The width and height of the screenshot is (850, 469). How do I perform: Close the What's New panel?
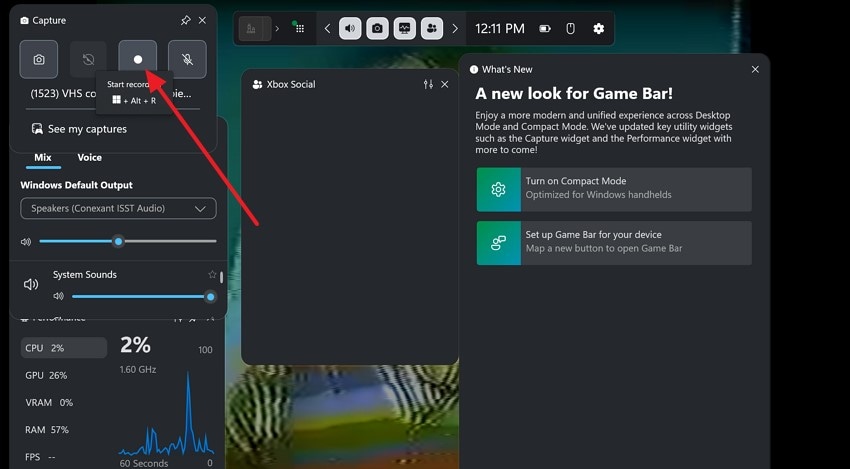755,69
